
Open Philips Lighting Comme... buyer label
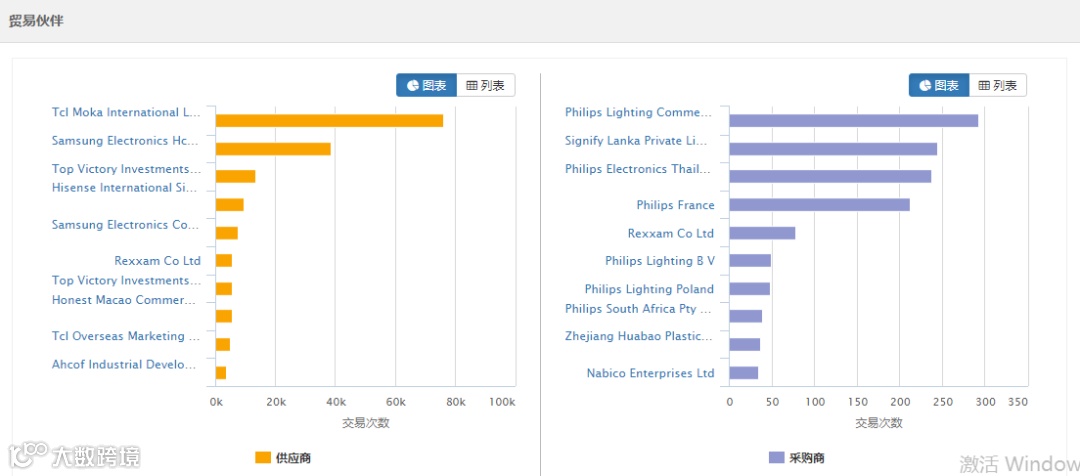coord(639,113)
